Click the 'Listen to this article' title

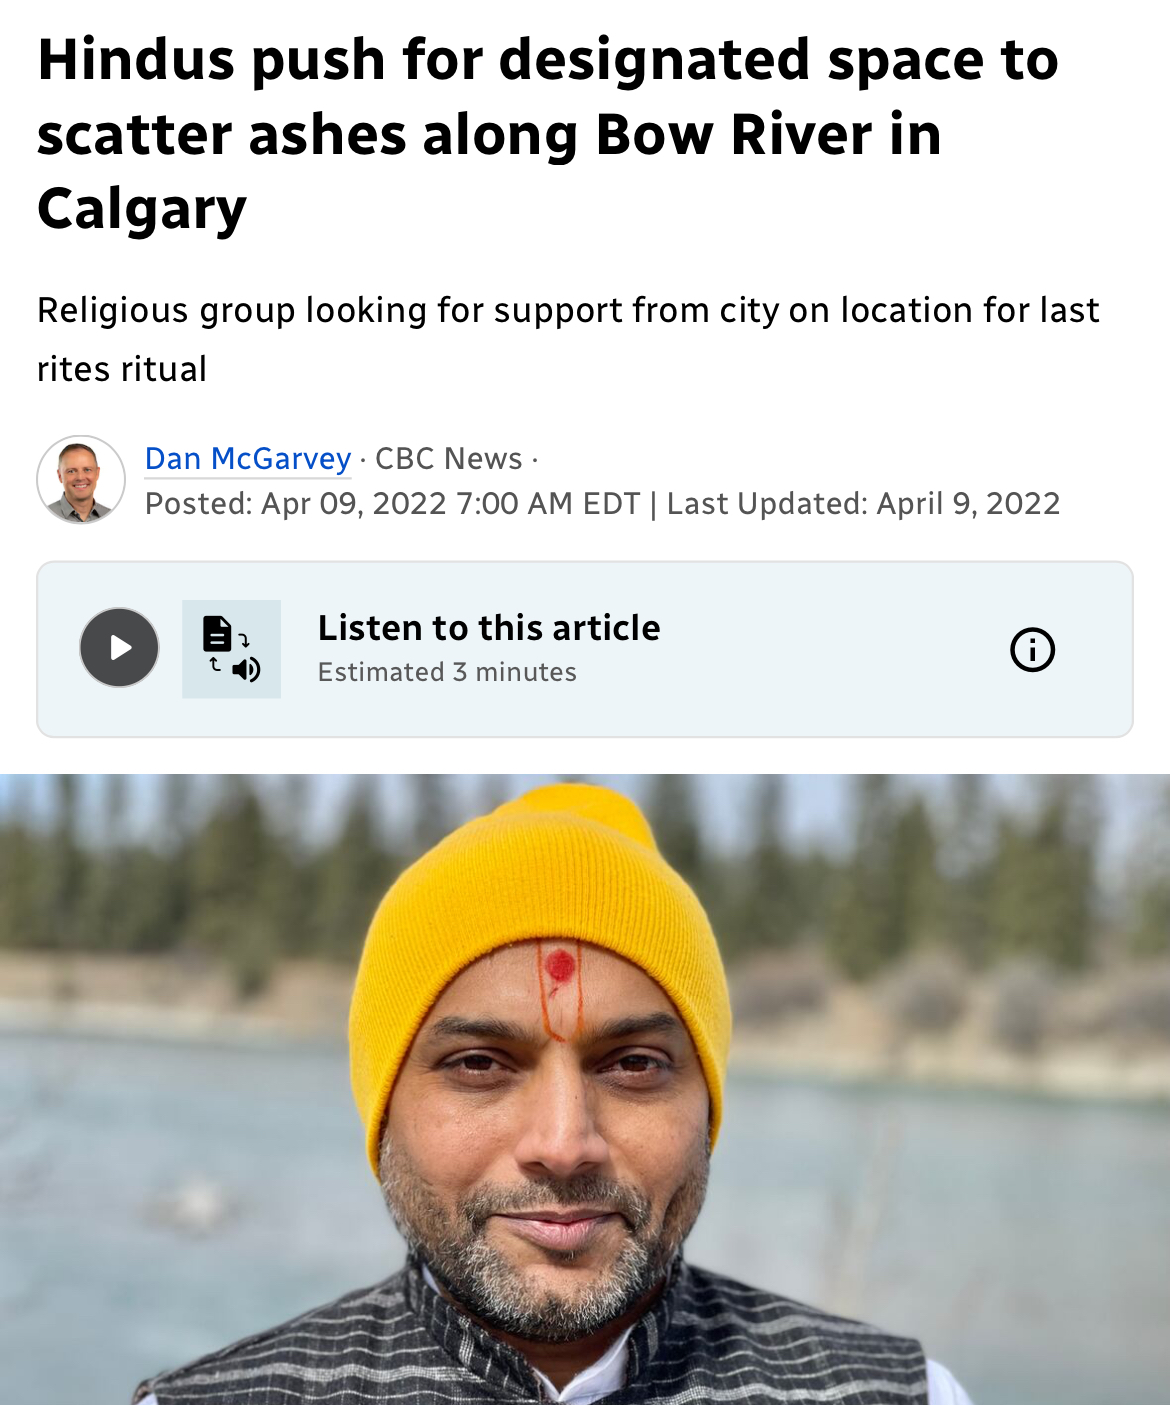point(489,628)
